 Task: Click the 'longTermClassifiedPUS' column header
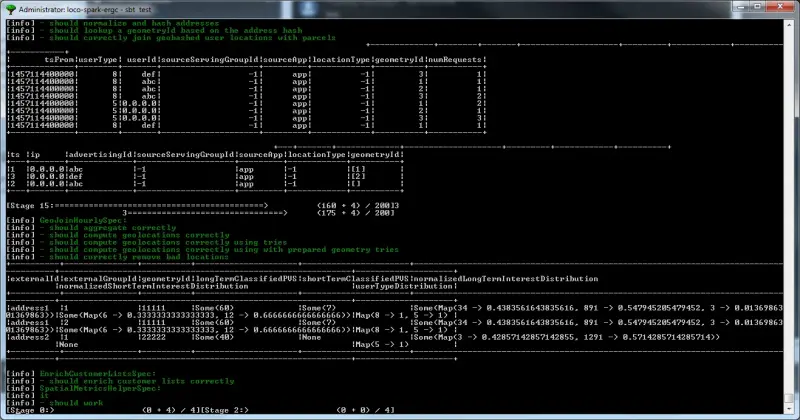click(x=246, y=279)
